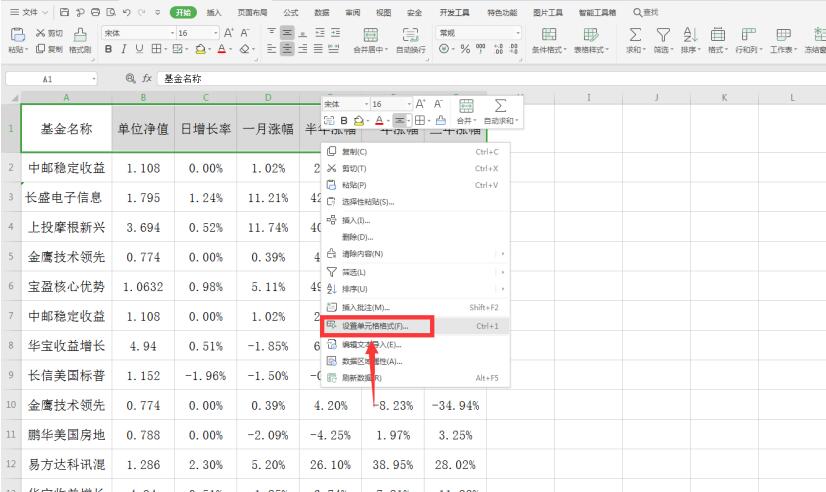
Task: Click the ribbon erase/clear format icon
Action: (244, 49)
